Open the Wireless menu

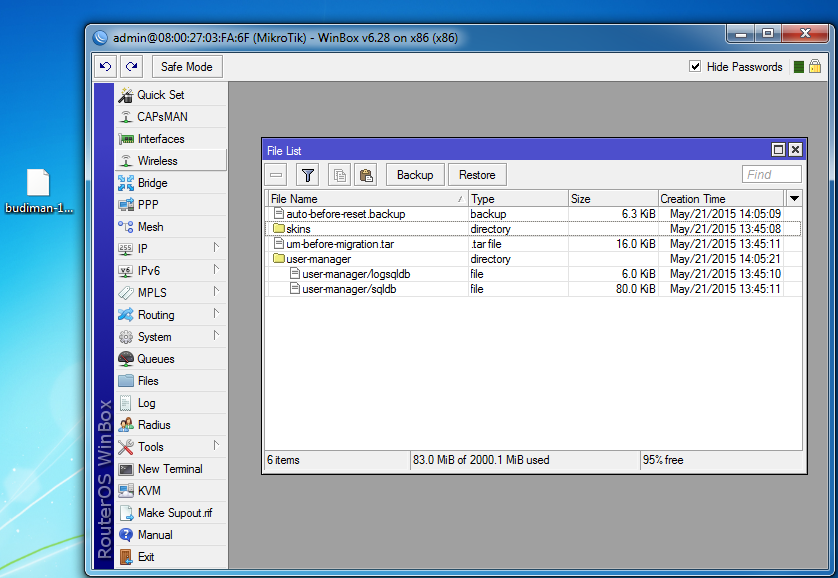[x=171, y=161]
